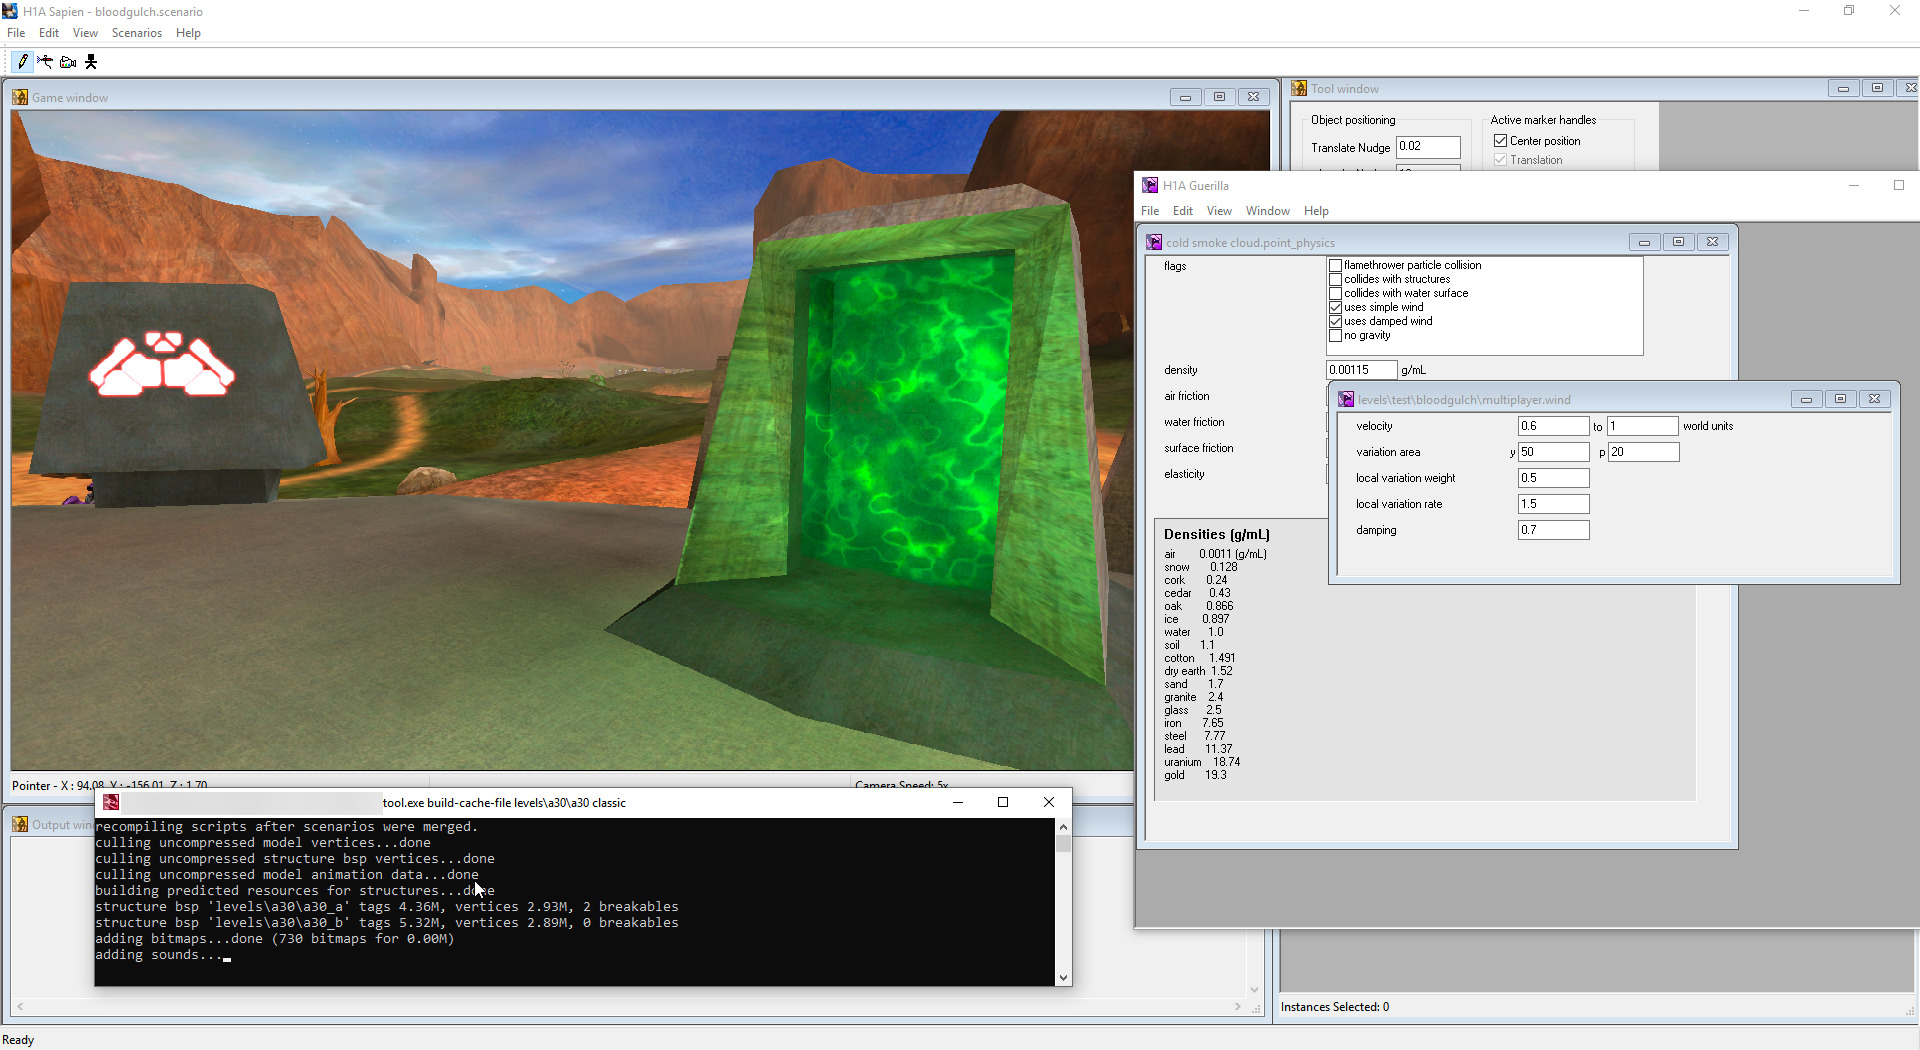Maximize the tool.exe console window
The height and width of the screenshot is (1050, 1920).
(x=1003, y=802)
